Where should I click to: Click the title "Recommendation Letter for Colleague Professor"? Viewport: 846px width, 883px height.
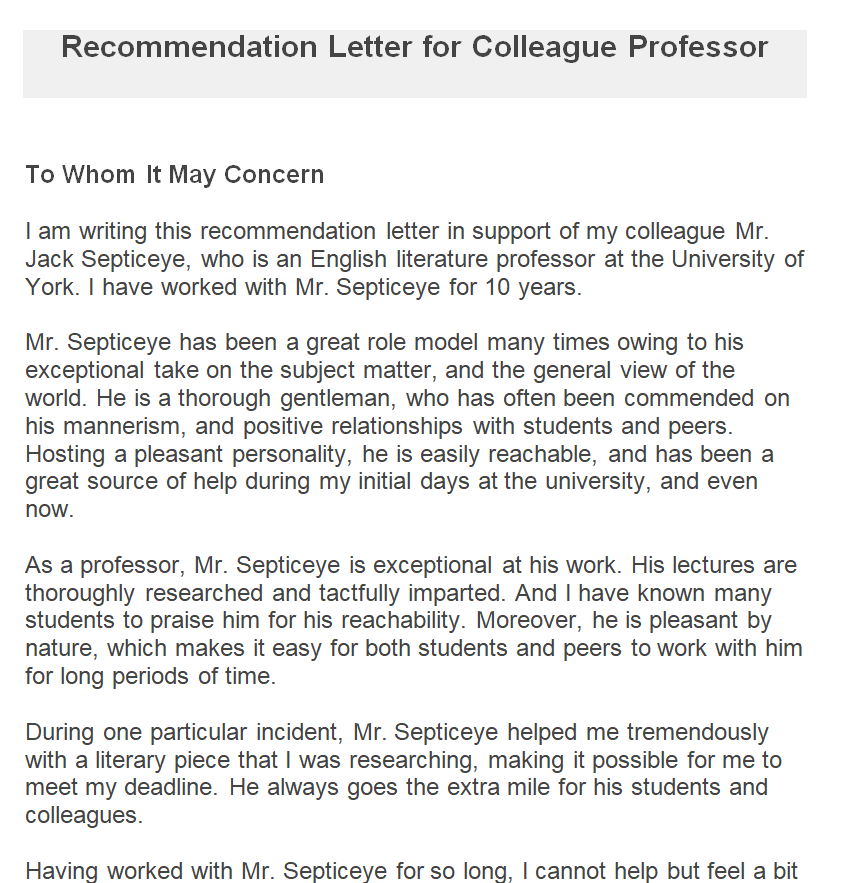pyautogui.click(x=414, y=47)
